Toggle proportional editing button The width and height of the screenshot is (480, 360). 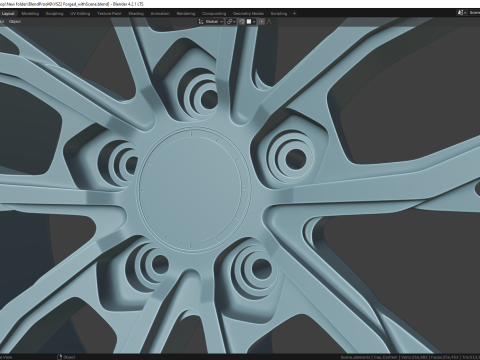point(262,22)
